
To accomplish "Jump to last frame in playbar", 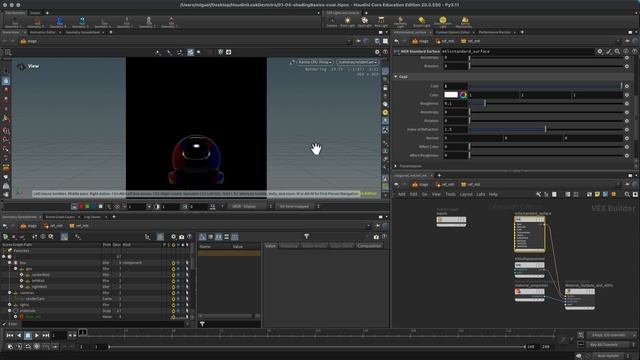I will tap(46, 335).
